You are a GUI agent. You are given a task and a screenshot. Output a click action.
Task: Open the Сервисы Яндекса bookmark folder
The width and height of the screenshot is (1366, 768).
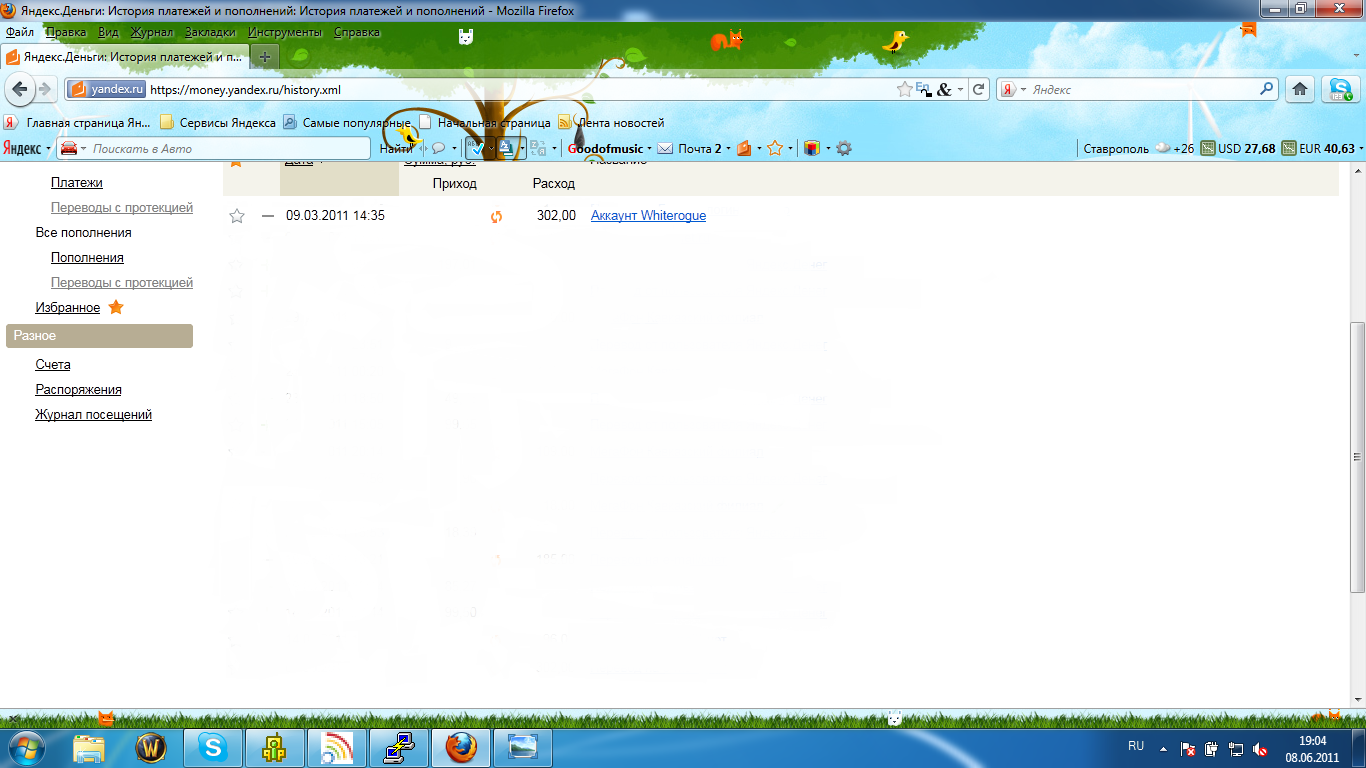(218, 123)
